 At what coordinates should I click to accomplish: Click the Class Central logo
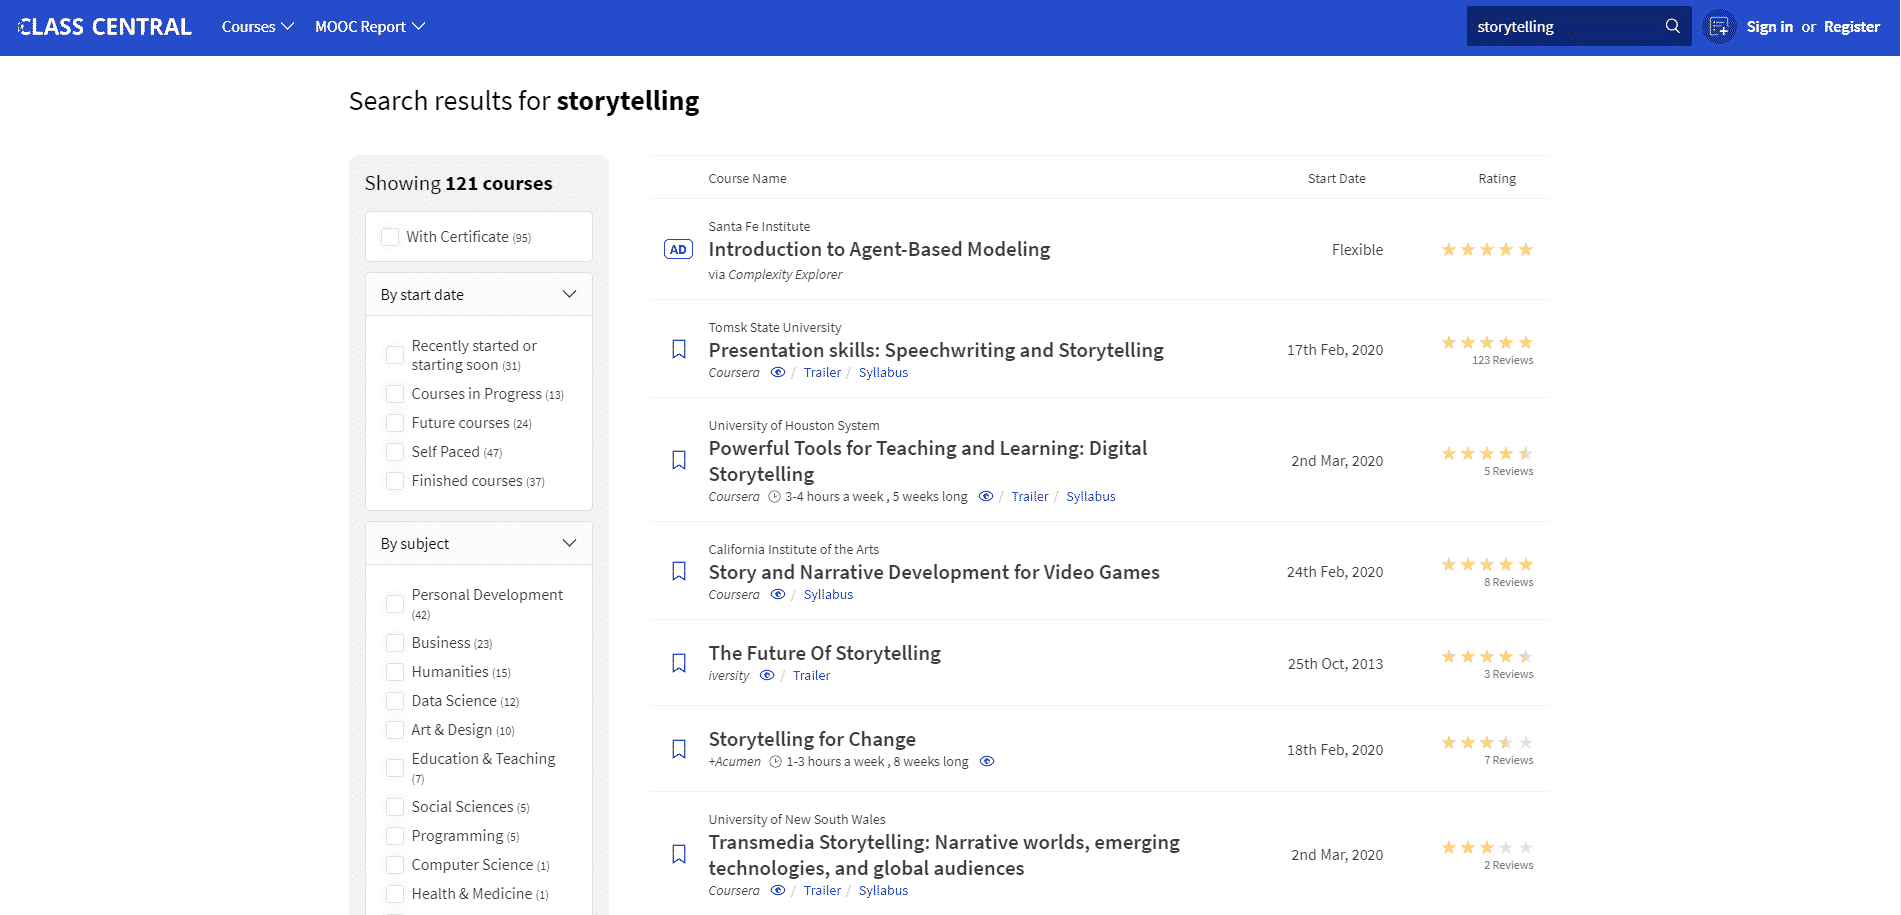coord(105,27)
